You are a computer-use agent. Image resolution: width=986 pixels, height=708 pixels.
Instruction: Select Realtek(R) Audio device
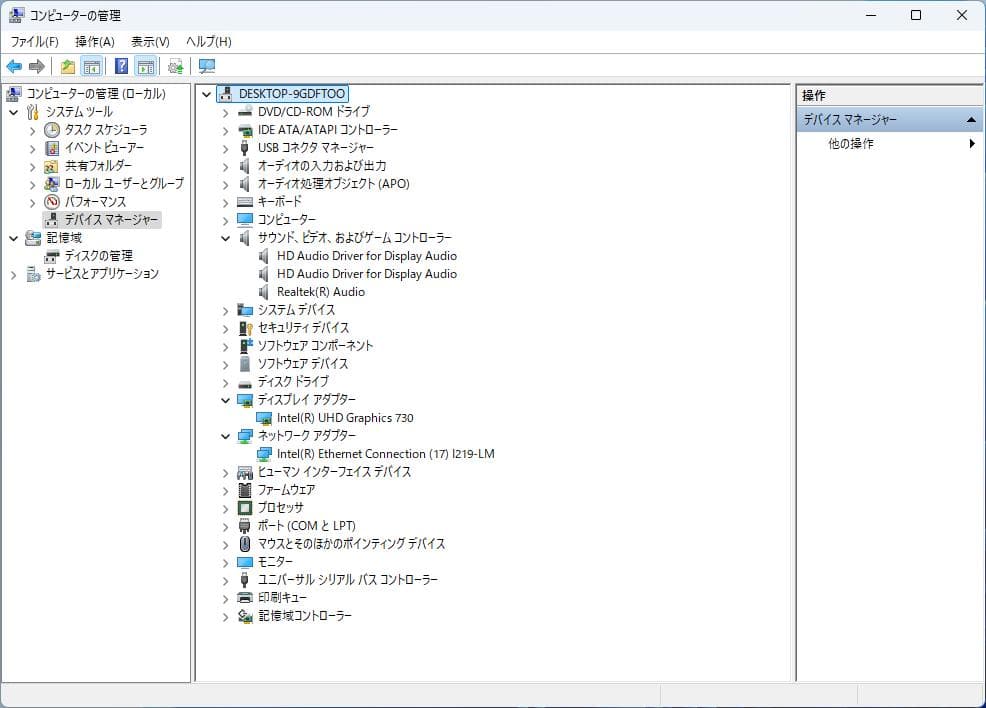322,292
